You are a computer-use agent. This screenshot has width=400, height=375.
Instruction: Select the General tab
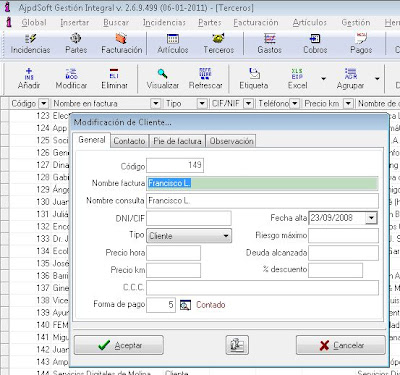tap(92, 140)
